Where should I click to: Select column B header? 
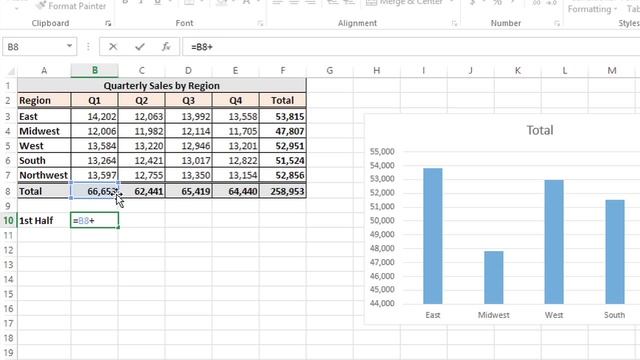point(95,71)
